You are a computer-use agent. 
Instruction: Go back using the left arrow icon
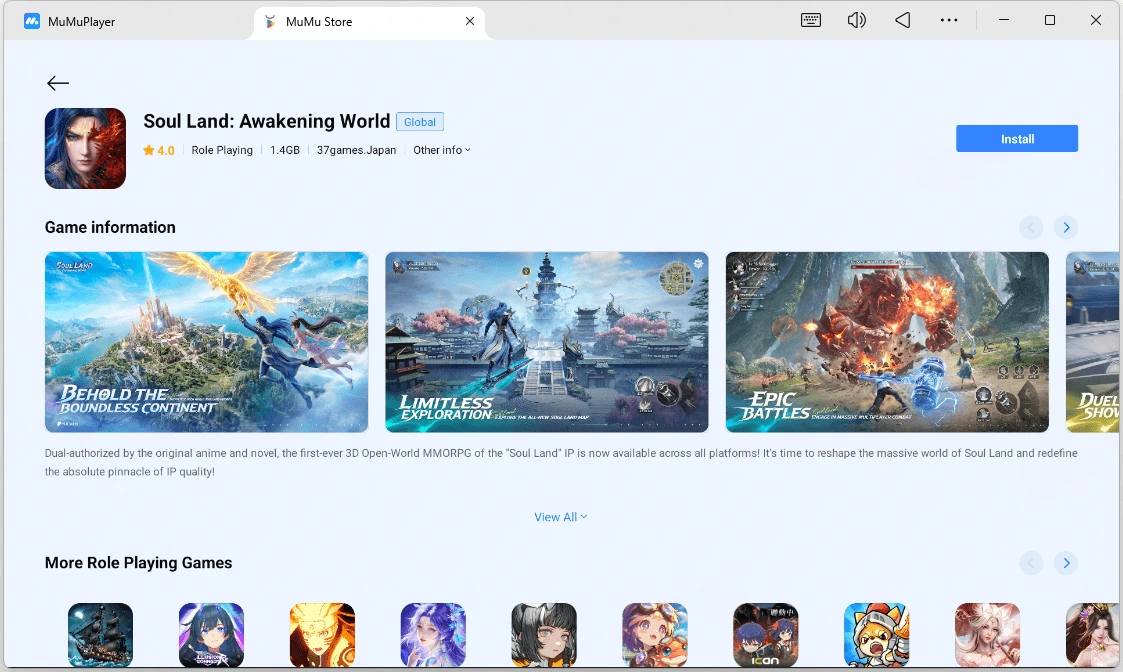pyautogui.click(x=58, y=83)
